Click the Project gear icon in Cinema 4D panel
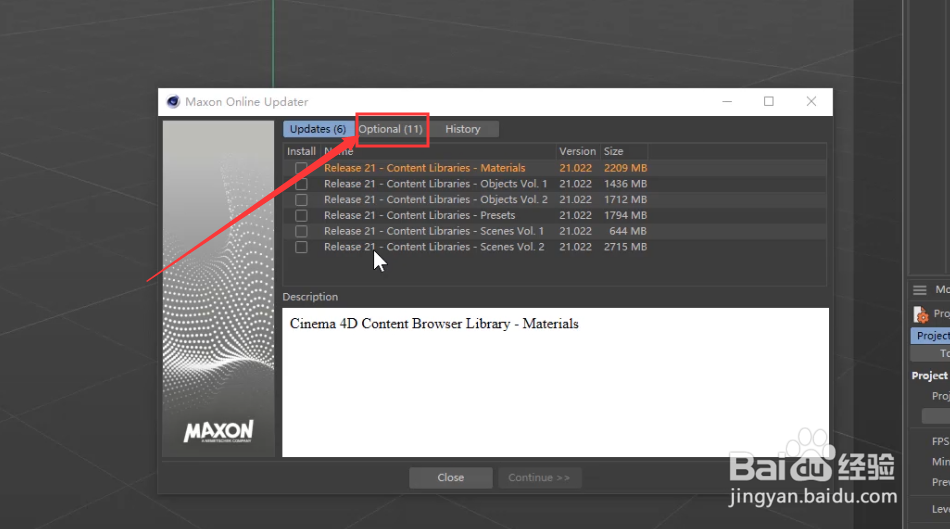Image resolution: width=950 pixels, height=529 pixels. (x=921, y=314)
